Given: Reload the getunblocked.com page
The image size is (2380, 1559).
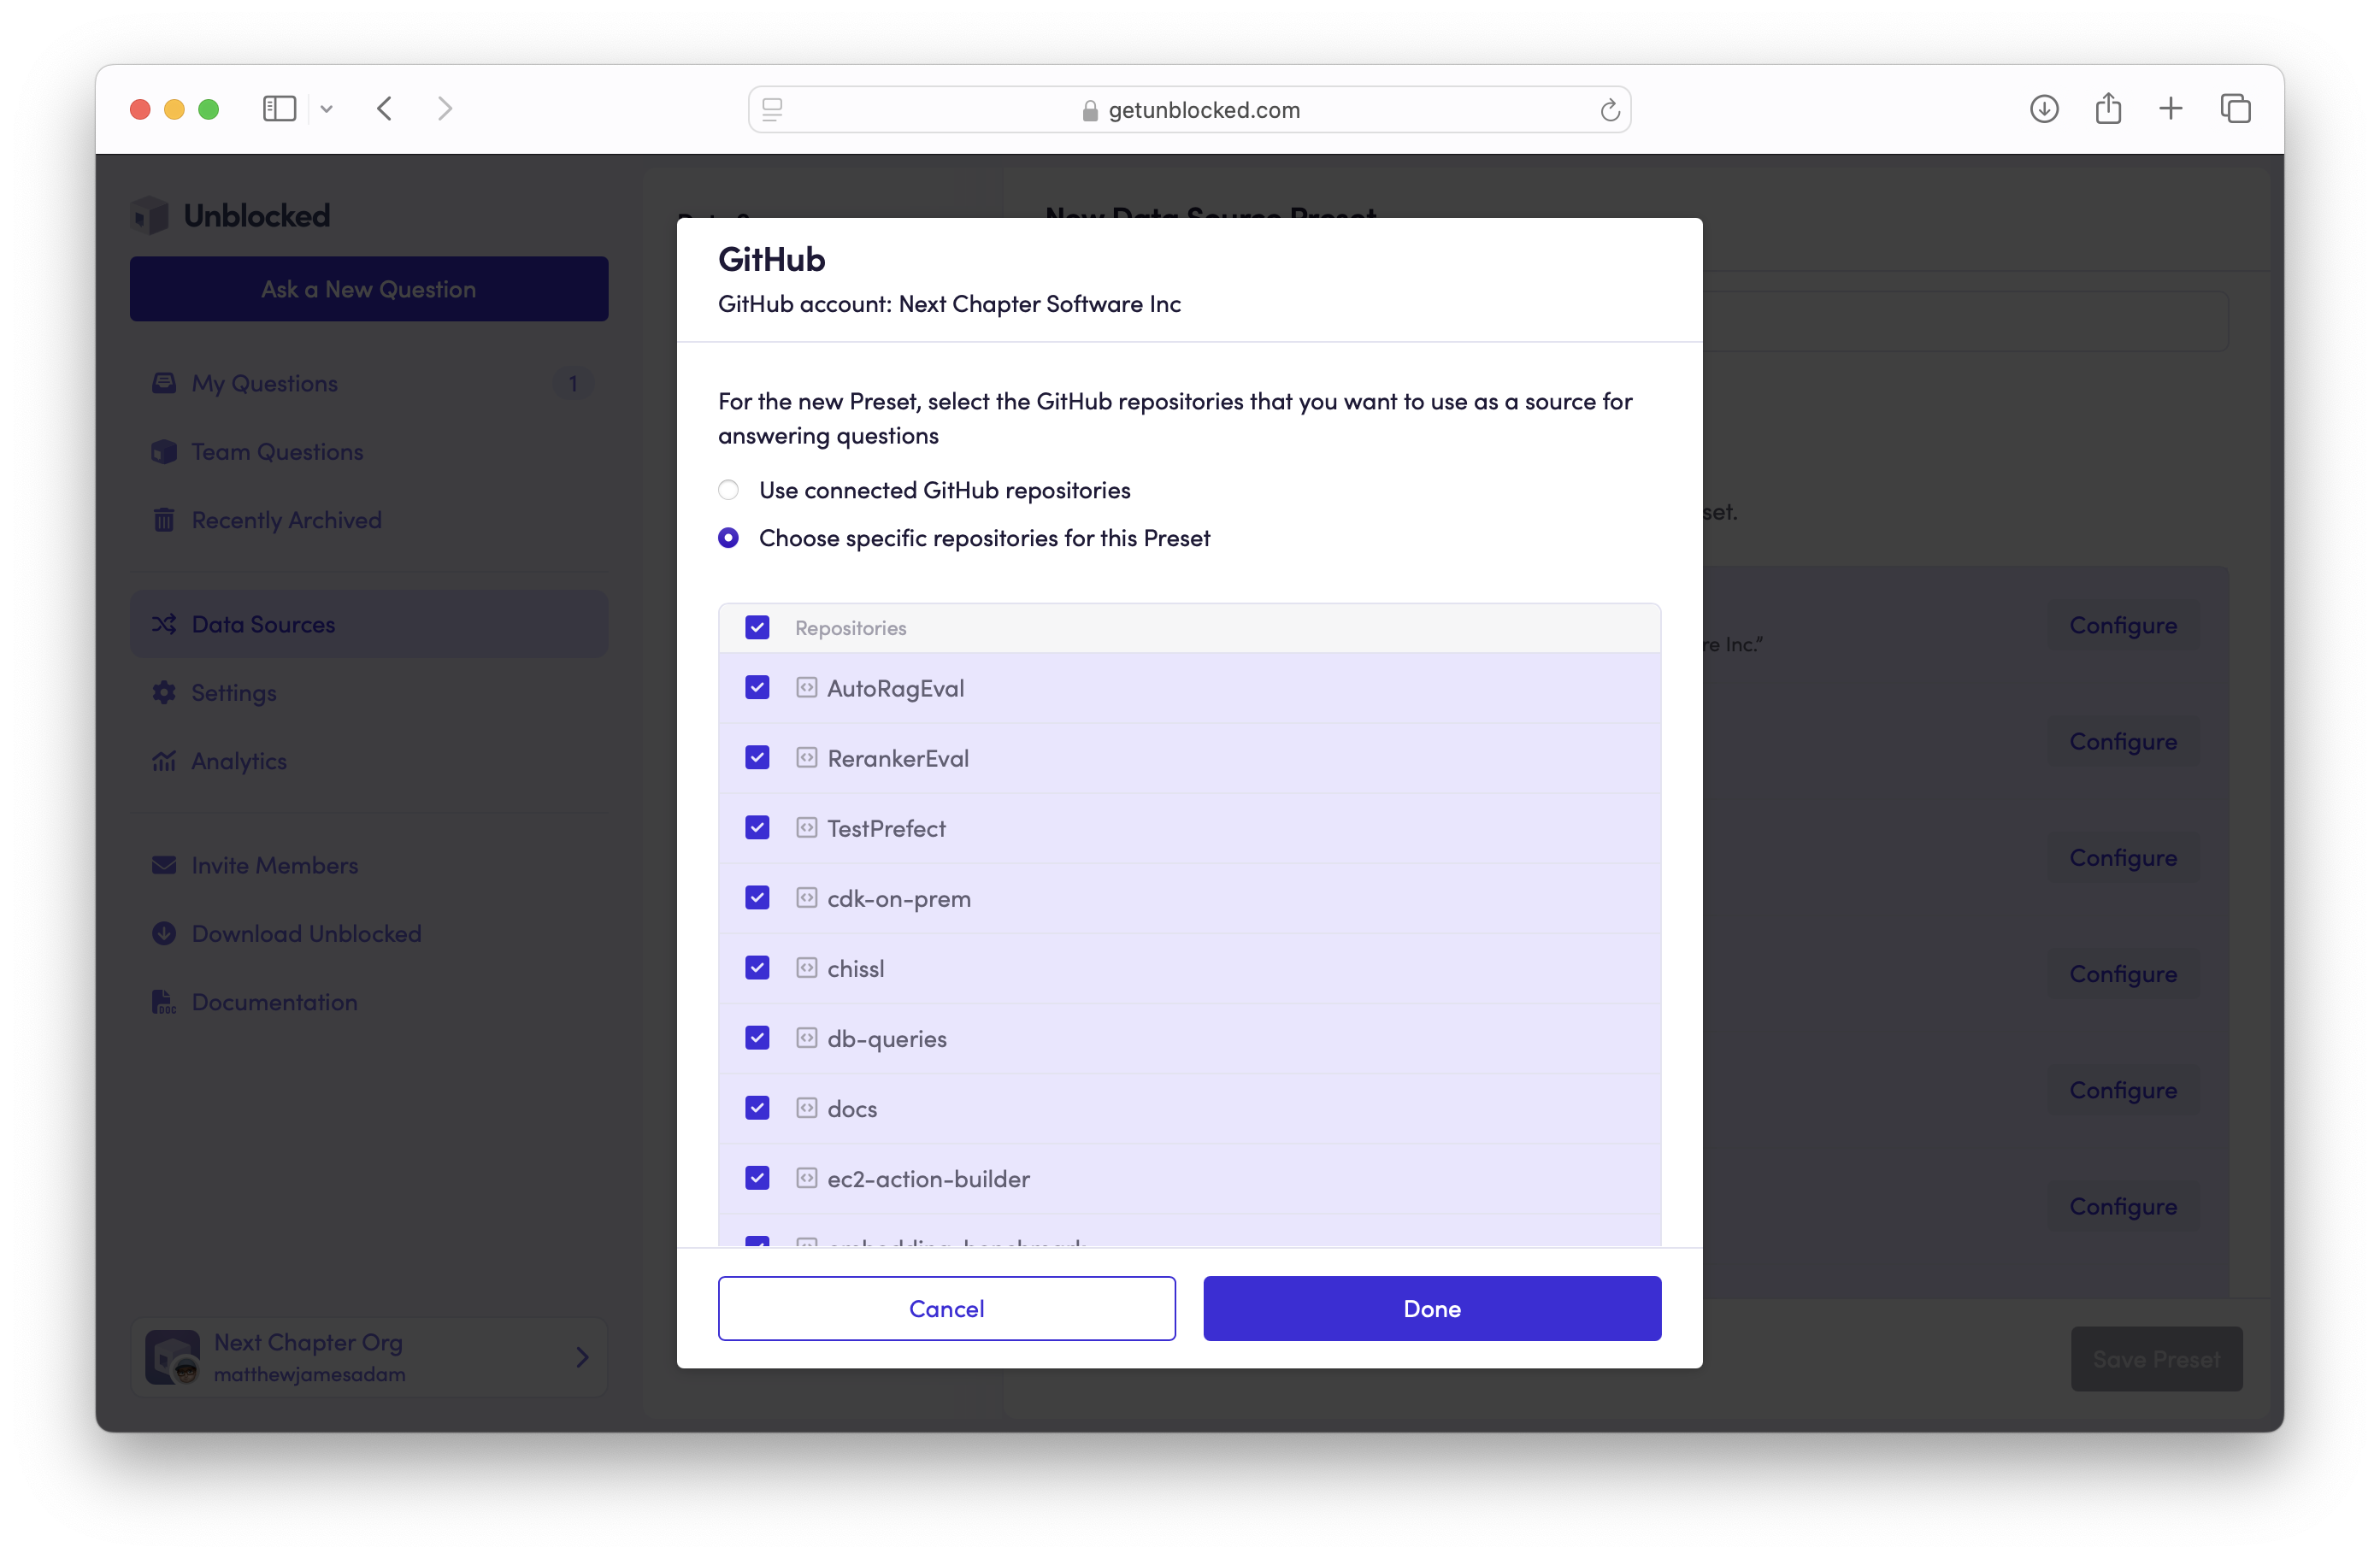Looking at the screenshot, I should (x=1609, y=110).
